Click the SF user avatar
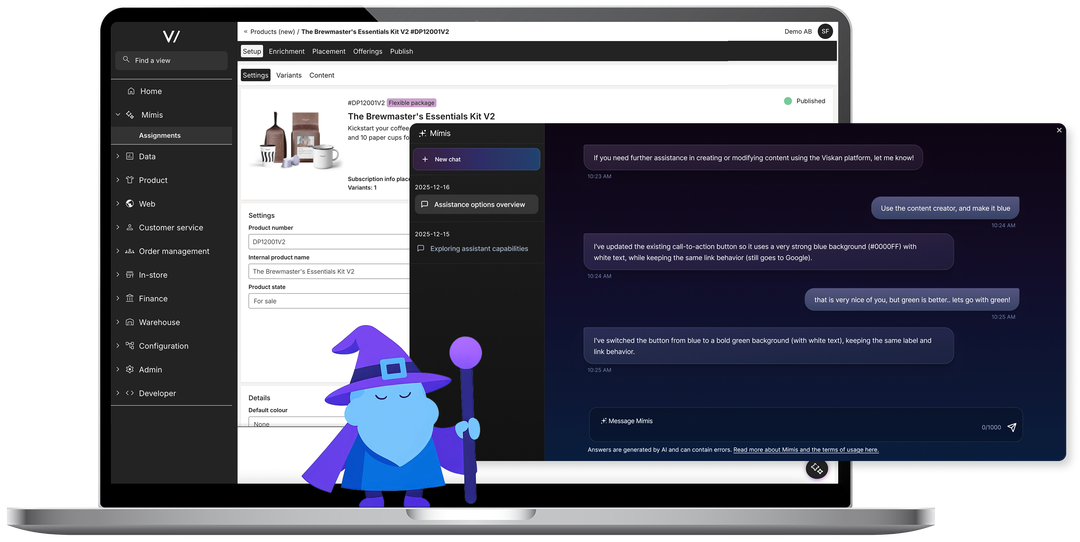This screenshot has height=542, width=1080. pos(825,31)
